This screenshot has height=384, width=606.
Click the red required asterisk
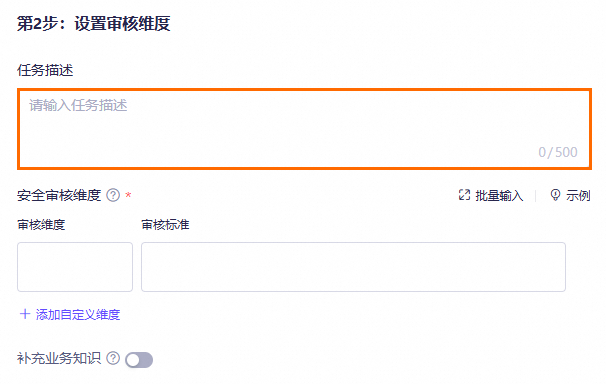tap(128, 195)
